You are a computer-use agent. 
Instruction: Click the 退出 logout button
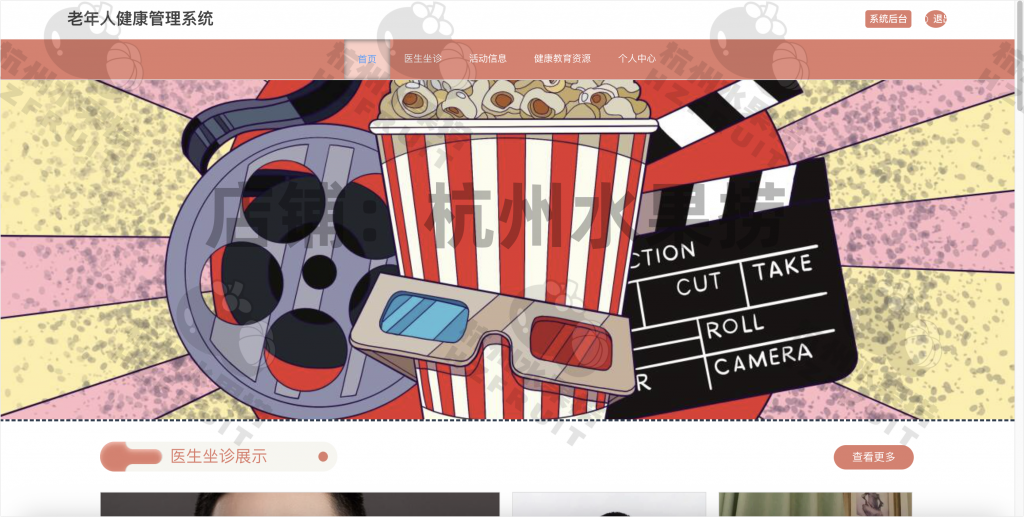(x=936, y=19)
